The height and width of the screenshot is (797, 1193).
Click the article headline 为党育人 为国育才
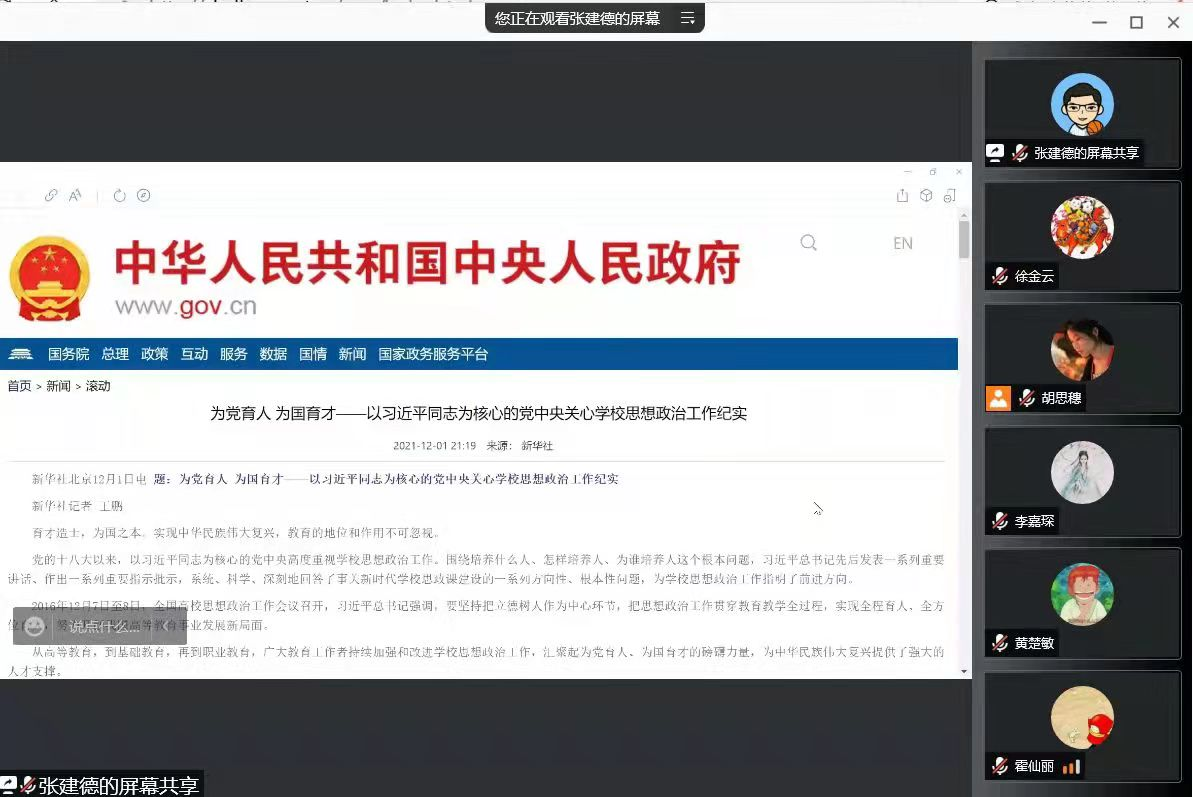pyautogui.click(x=479, y=413)
